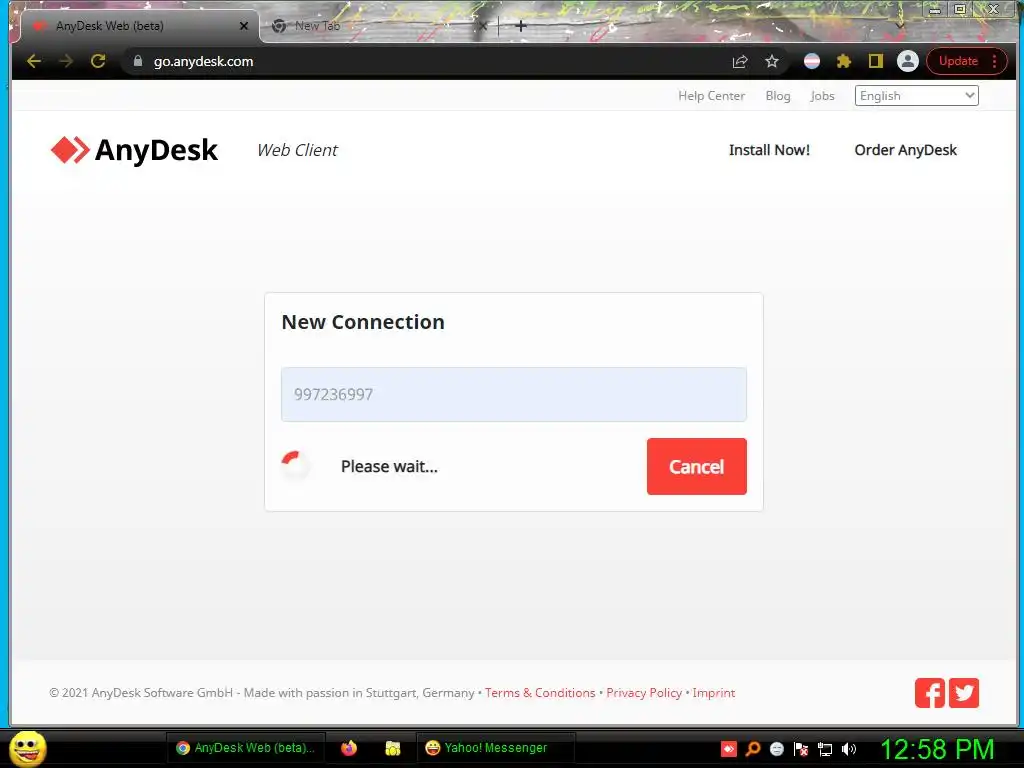This screenshot has height=768, width=1024.
Task: Expand the English language dropdown
Action: coord(916,96)
